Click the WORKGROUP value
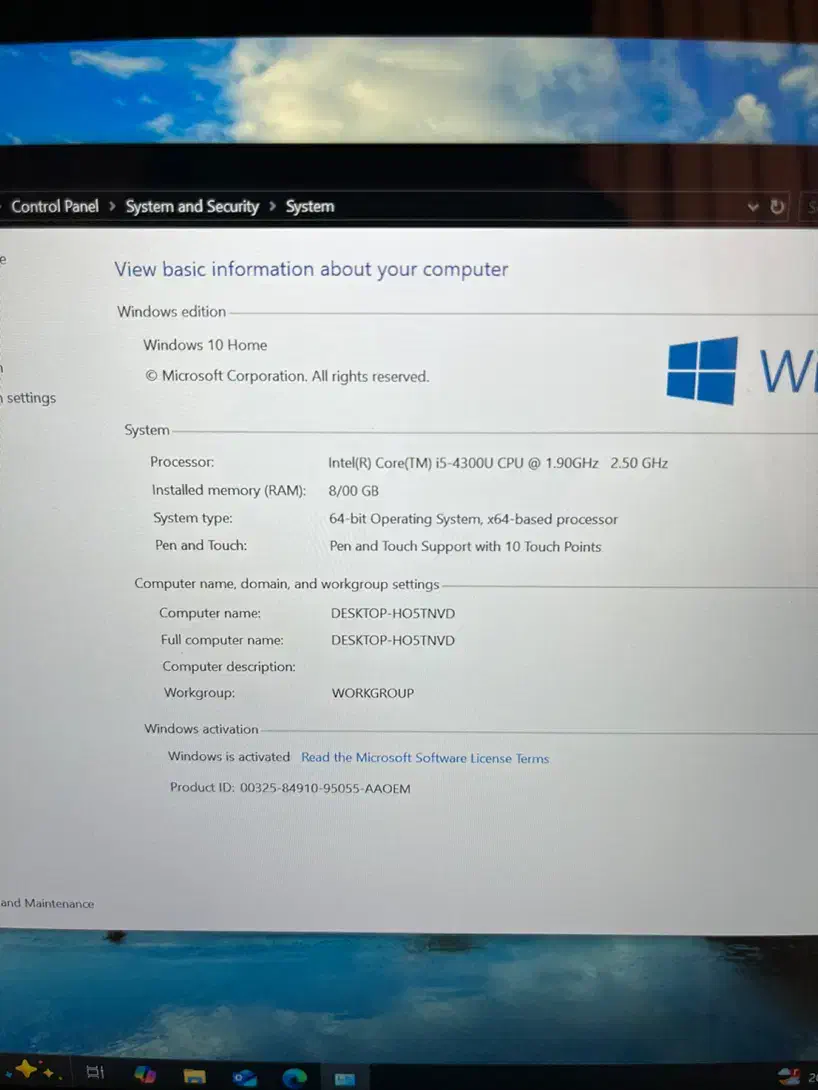Screen dimensions: 818x1090 click(373, 693)
